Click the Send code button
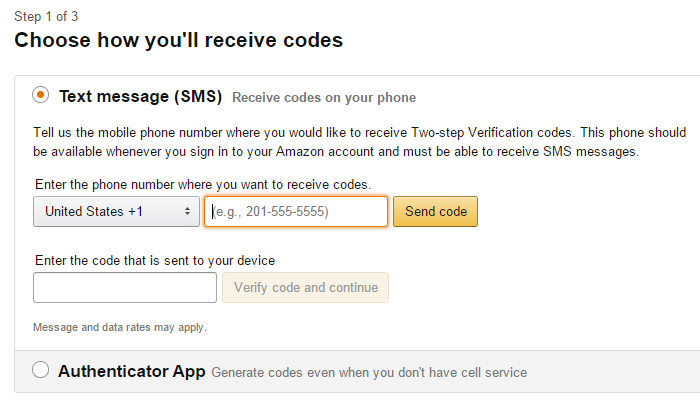The image size is (700, 401). coord(435,212)
